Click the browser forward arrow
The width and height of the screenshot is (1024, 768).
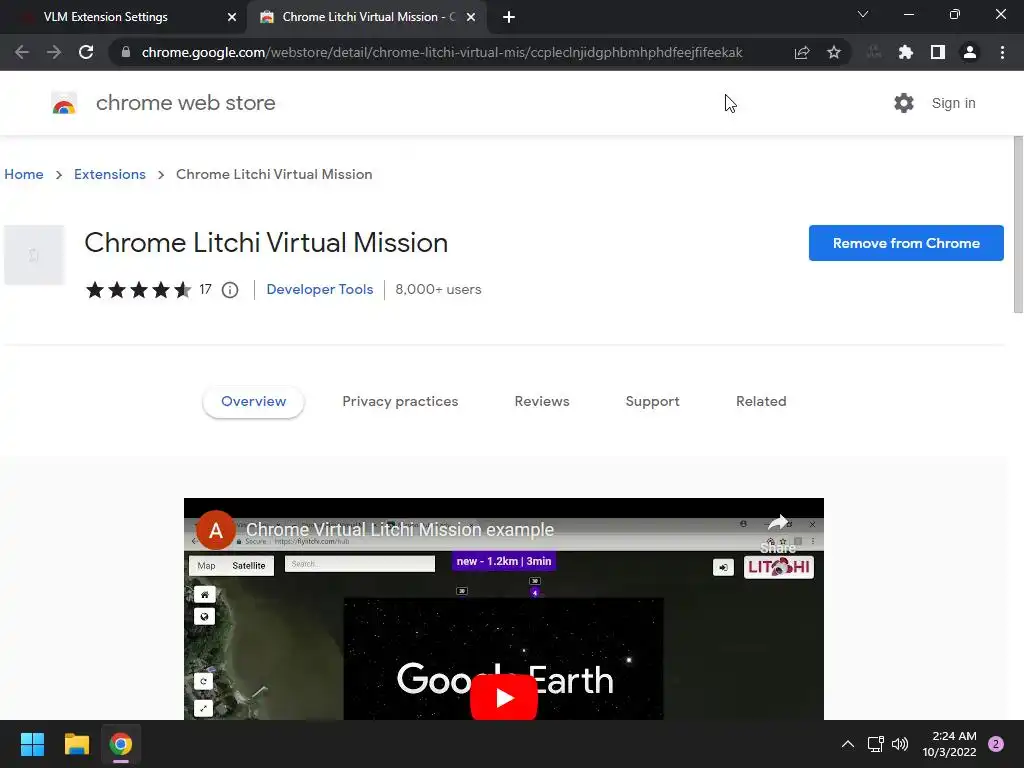coord(54,52)
